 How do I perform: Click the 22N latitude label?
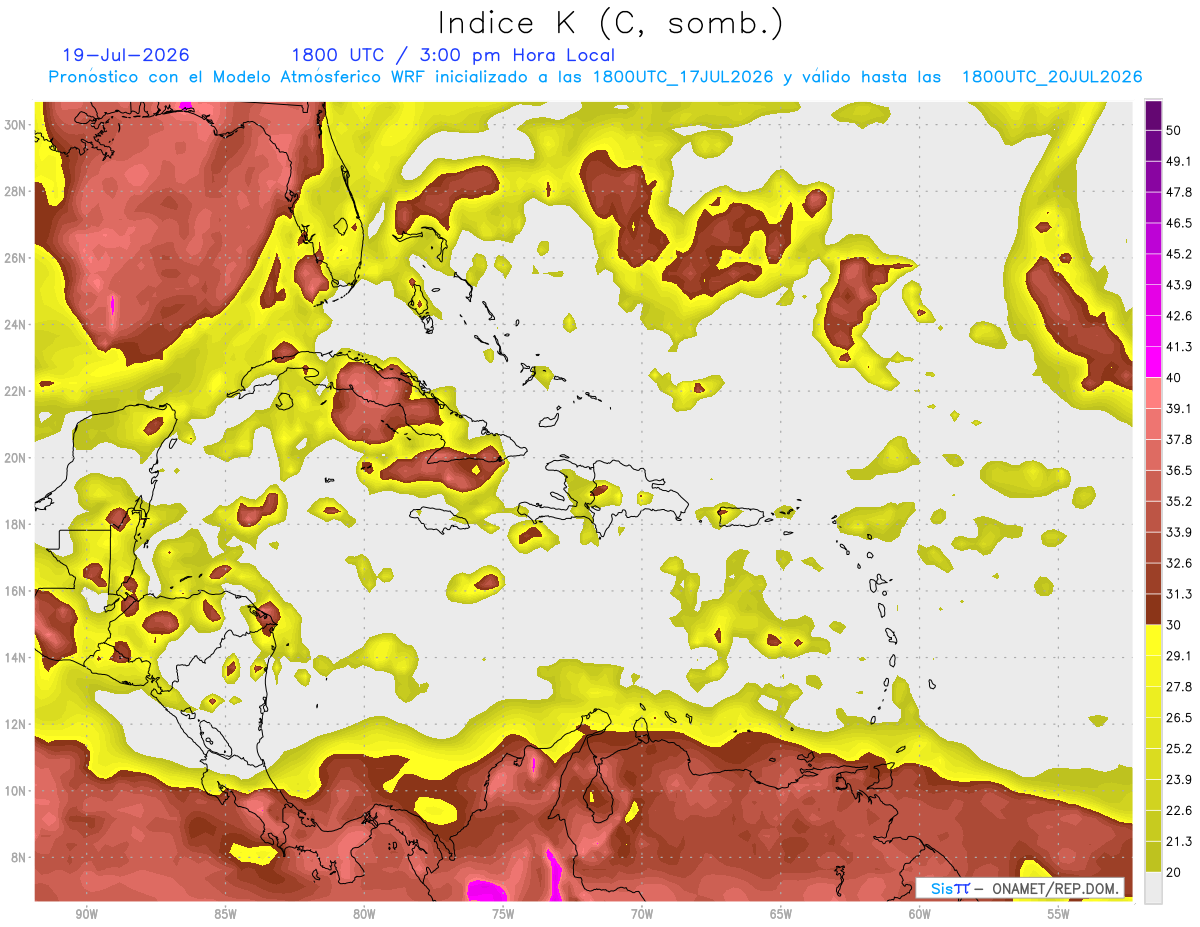pos(17,391)
